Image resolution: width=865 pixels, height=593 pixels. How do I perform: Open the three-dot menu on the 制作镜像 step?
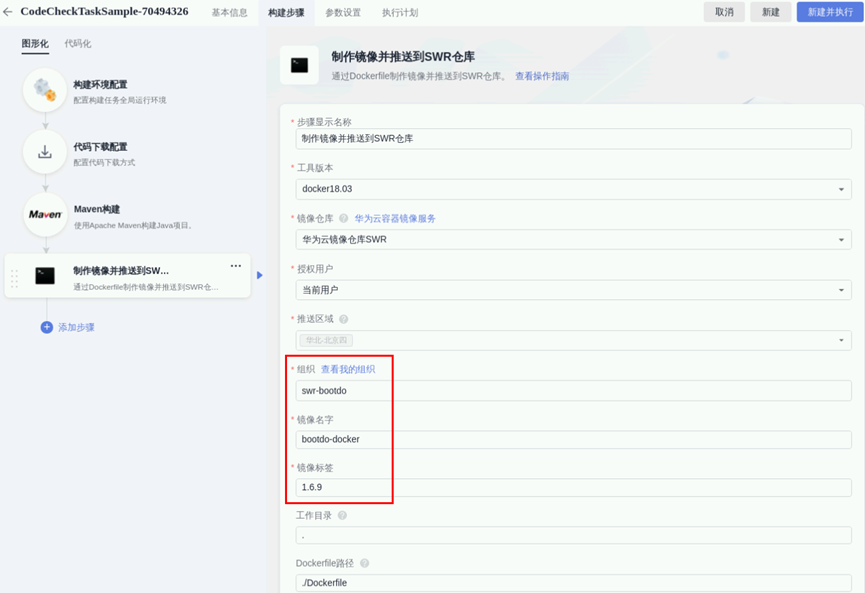coord(236,266)
